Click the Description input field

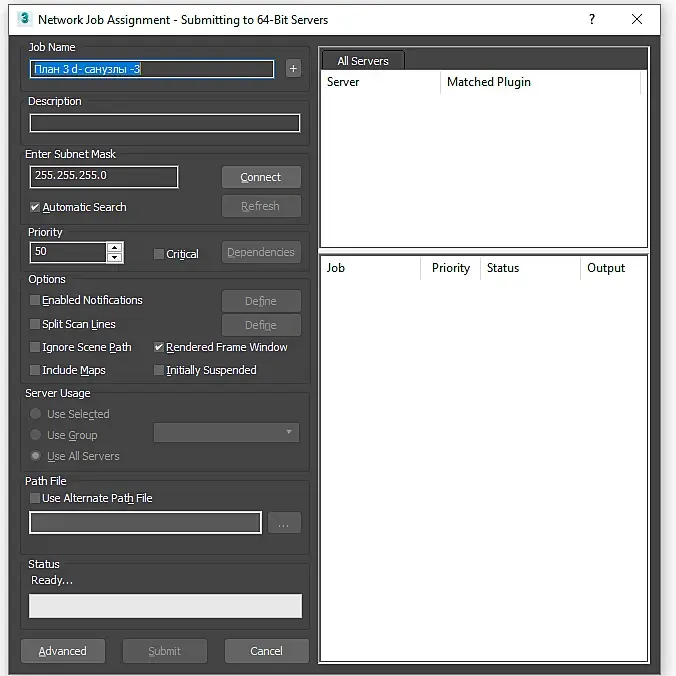pos(165,123)
